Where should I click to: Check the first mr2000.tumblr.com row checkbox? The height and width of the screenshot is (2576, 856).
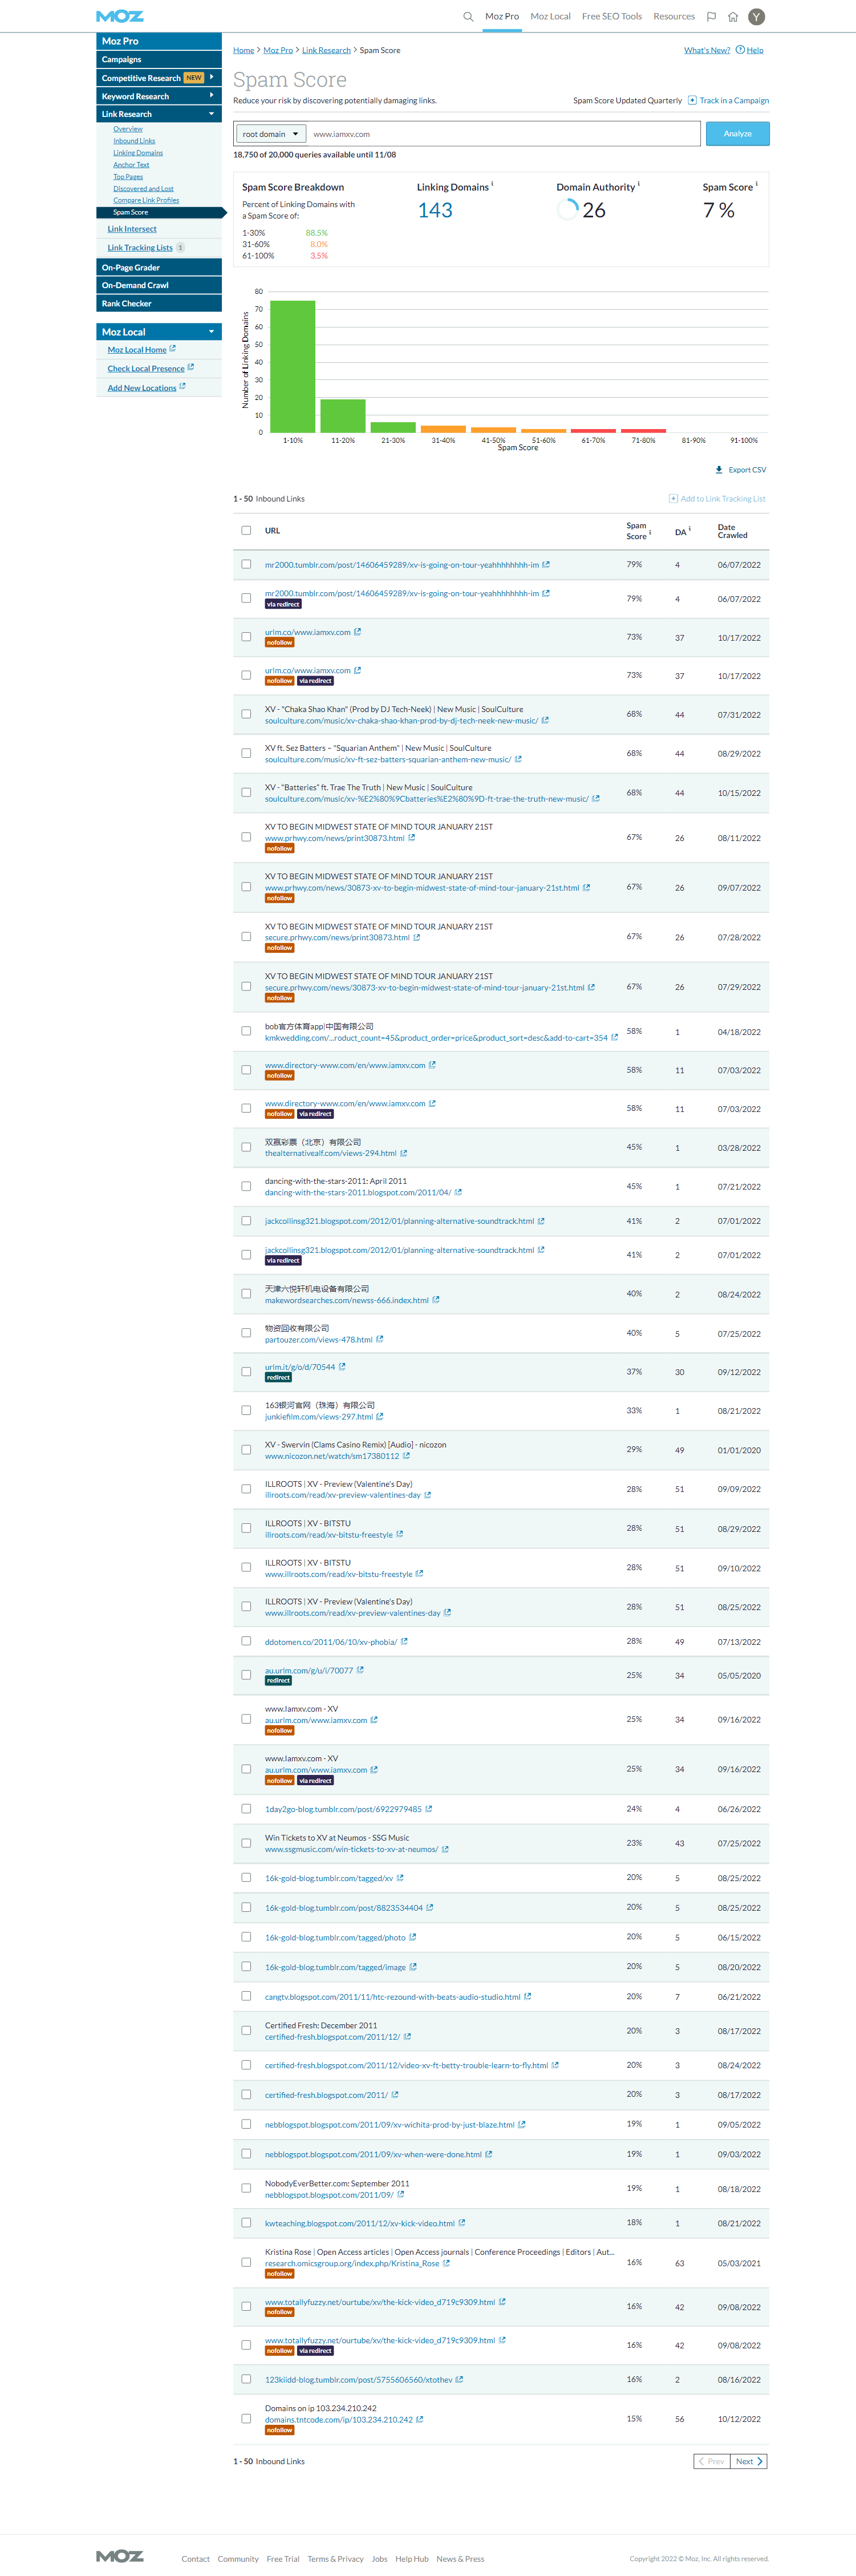(x=246, y=565)
